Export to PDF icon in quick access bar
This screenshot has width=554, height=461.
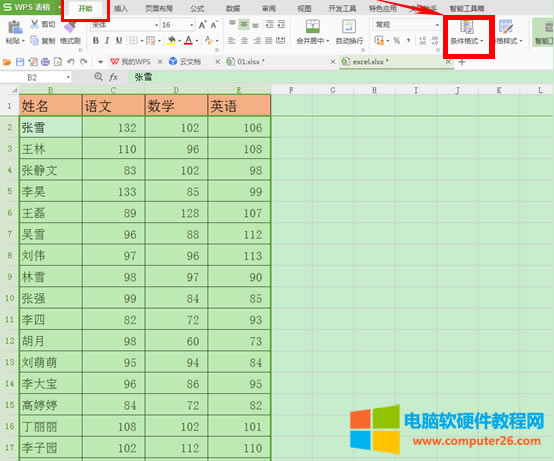(33, 62)
